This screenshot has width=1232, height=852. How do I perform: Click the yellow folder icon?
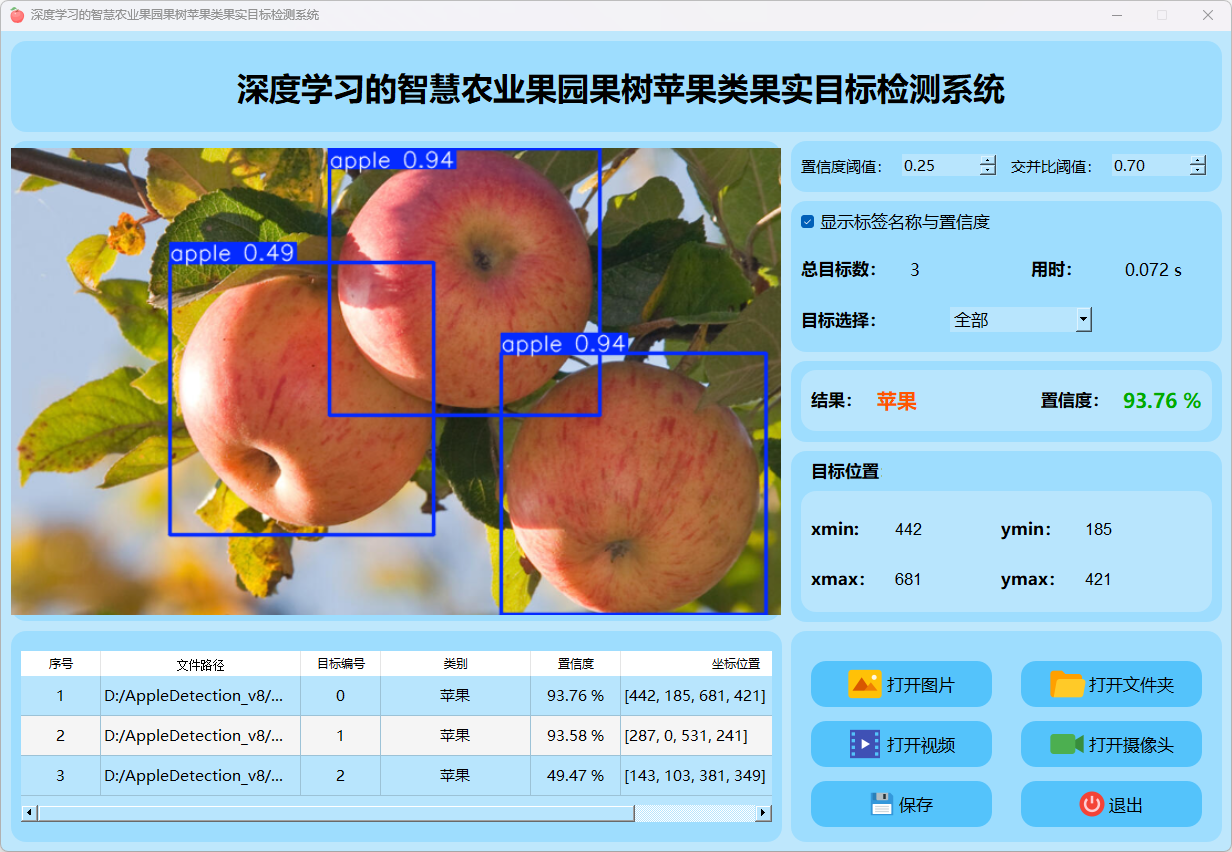1067,684
